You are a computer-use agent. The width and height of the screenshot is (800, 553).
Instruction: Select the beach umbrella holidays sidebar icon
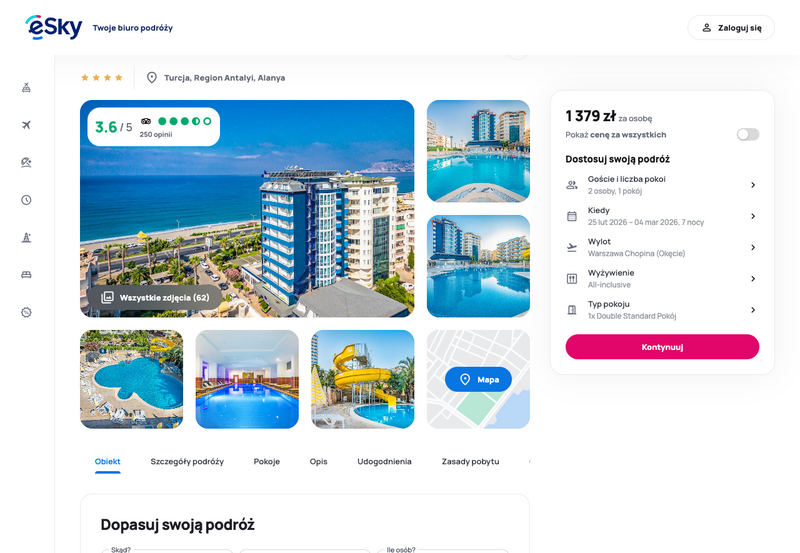tap(27, 162)
